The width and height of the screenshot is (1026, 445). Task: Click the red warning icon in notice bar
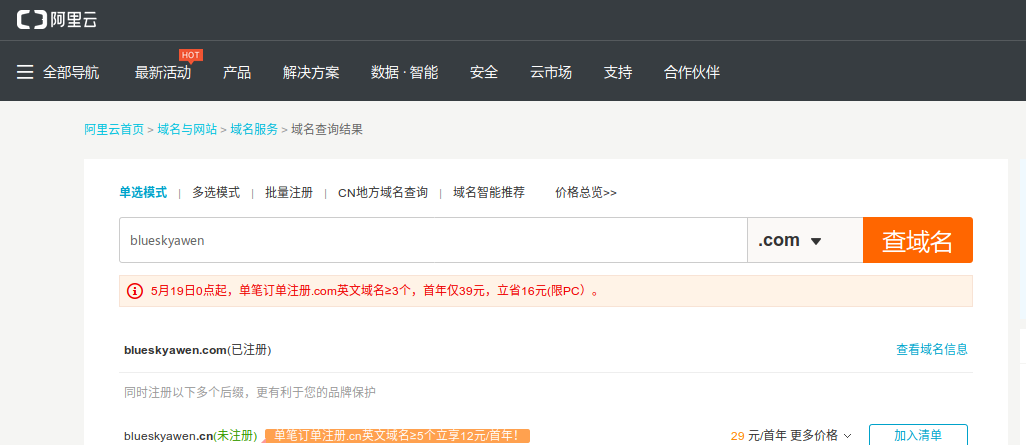click(135, 291)
